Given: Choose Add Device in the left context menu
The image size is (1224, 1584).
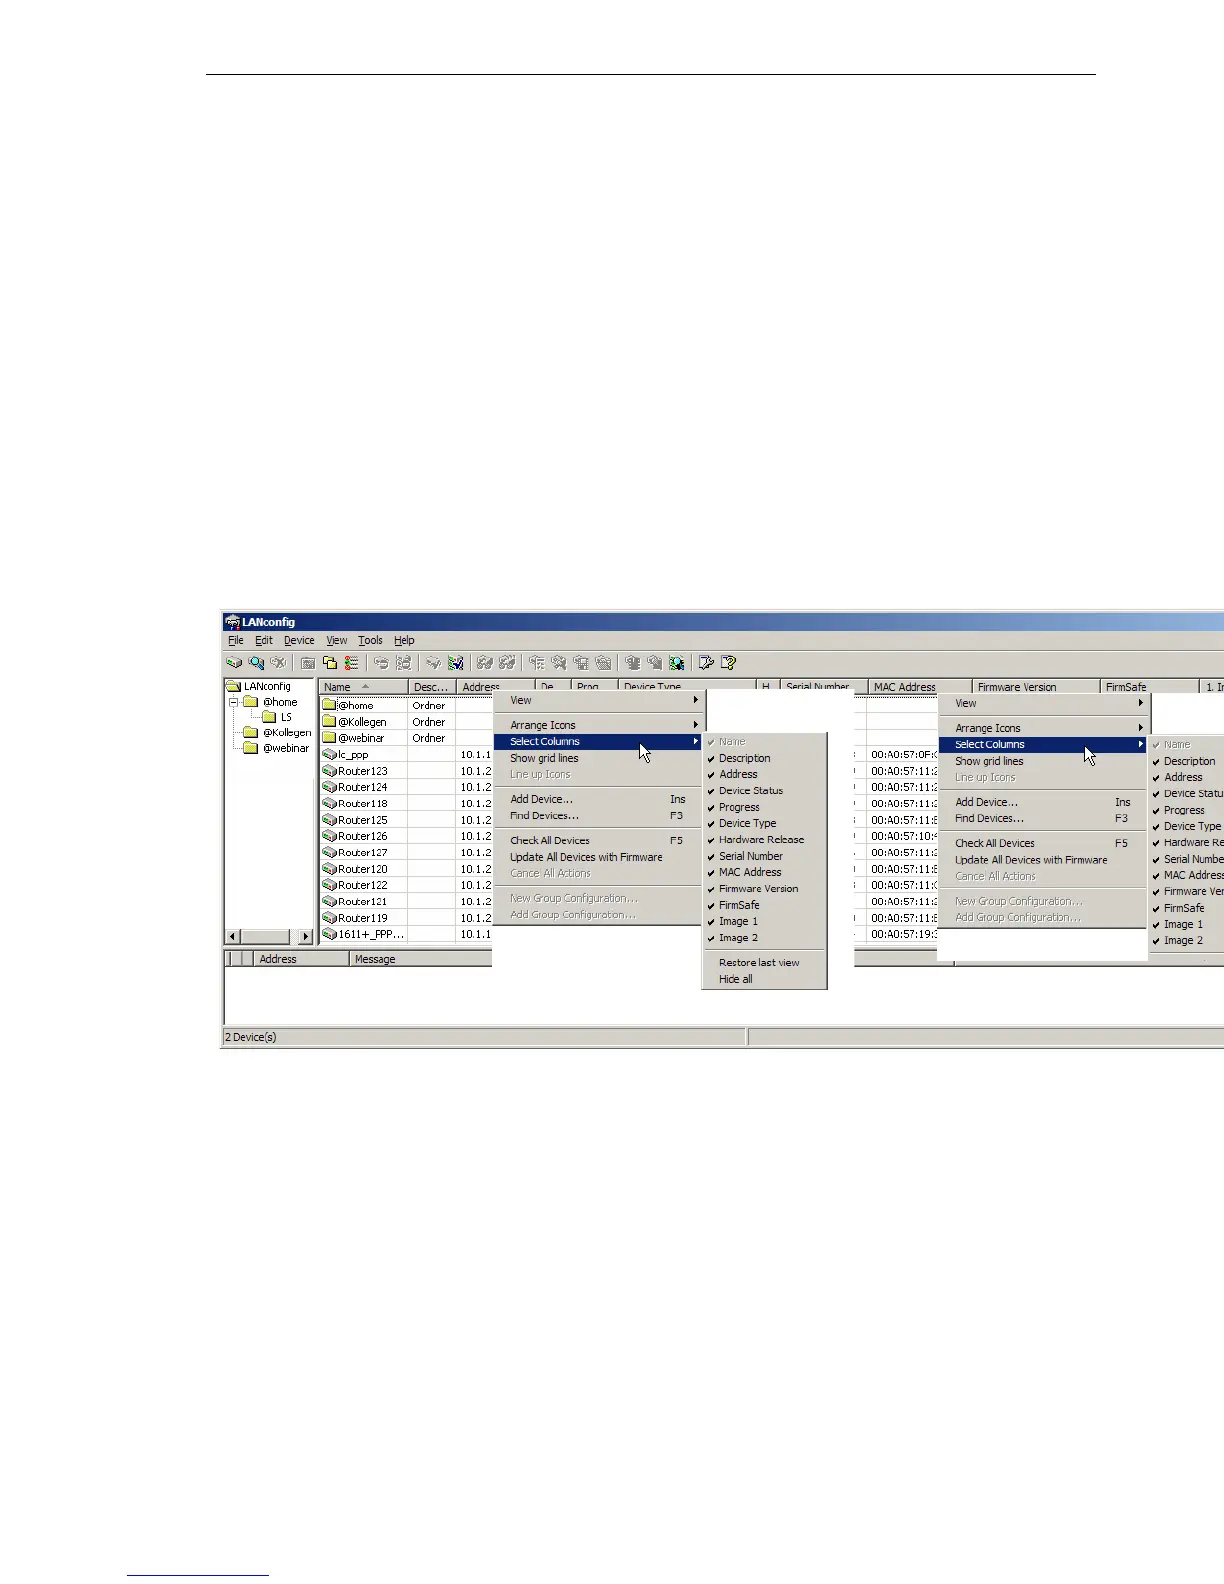Looking at the screenshot, I should (x=599, y=799).
